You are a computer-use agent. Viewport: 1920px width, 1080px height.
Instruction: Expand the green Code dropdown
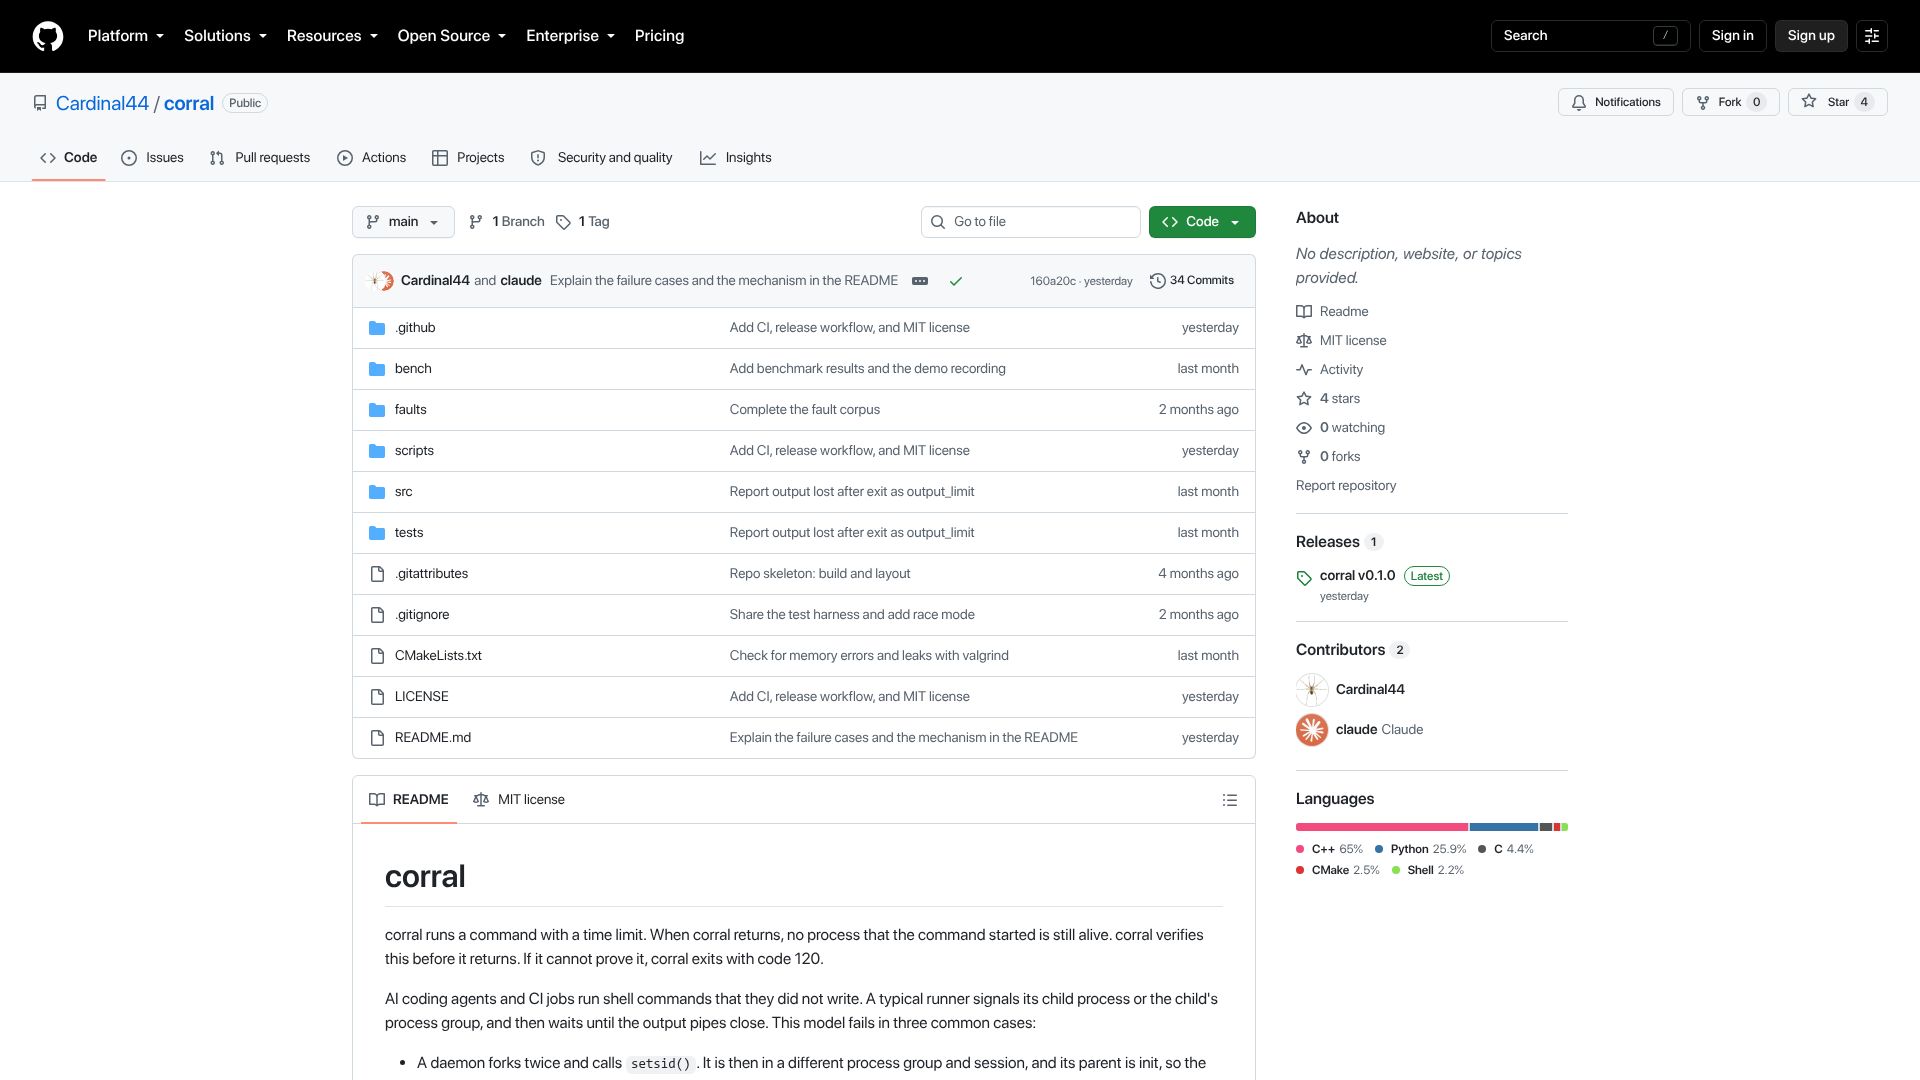(x=1202, y=222)
